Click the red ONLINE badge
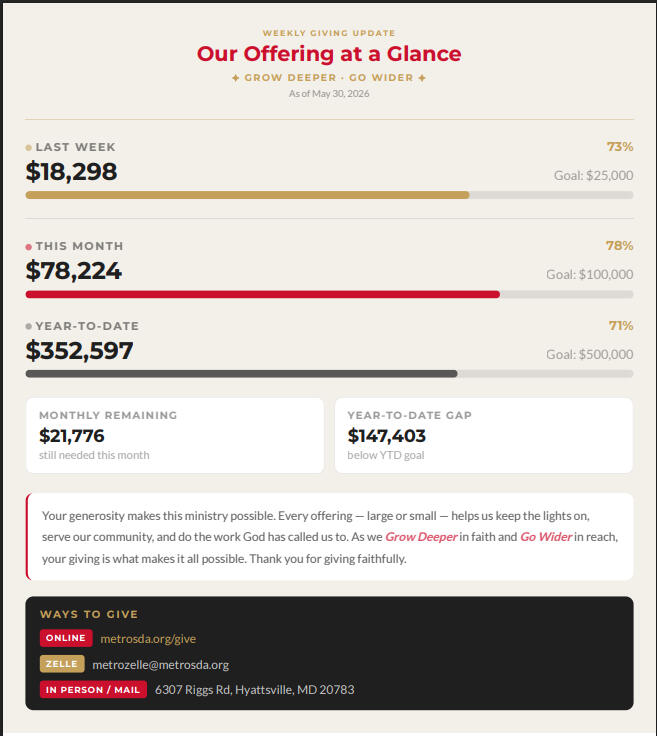657x736 pixels. click(66, 638)
